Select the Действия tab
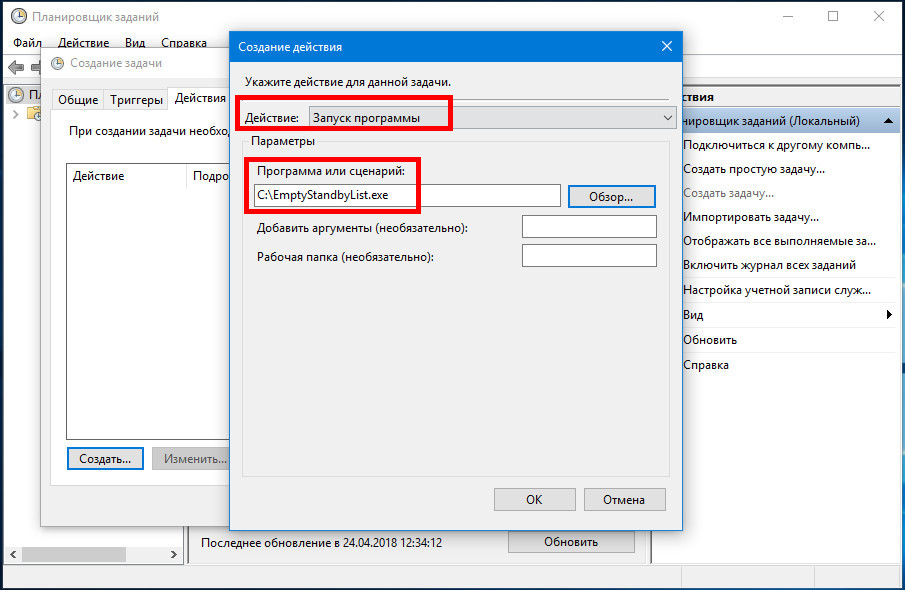The height and width of the screenshot is (590, 905). point(200,98)
